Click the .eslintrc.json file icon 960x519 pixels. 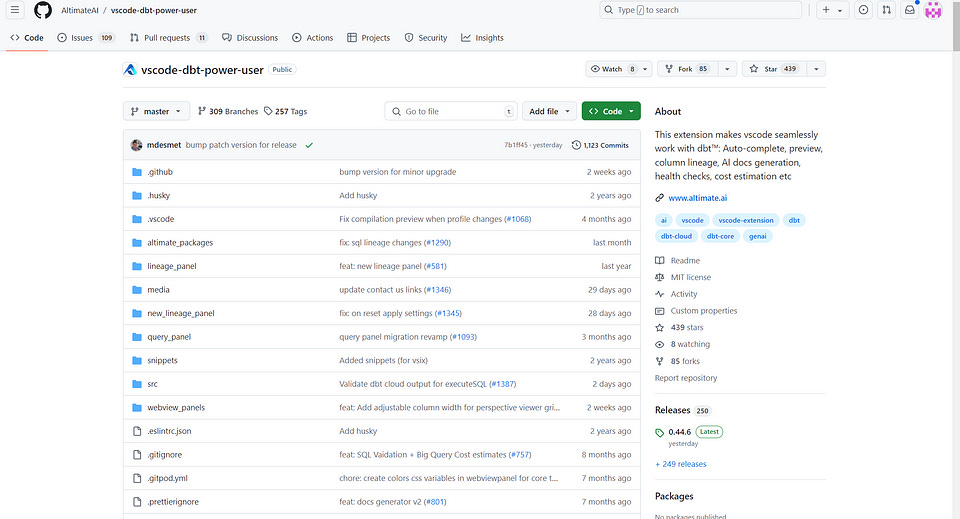coord(137,431)
